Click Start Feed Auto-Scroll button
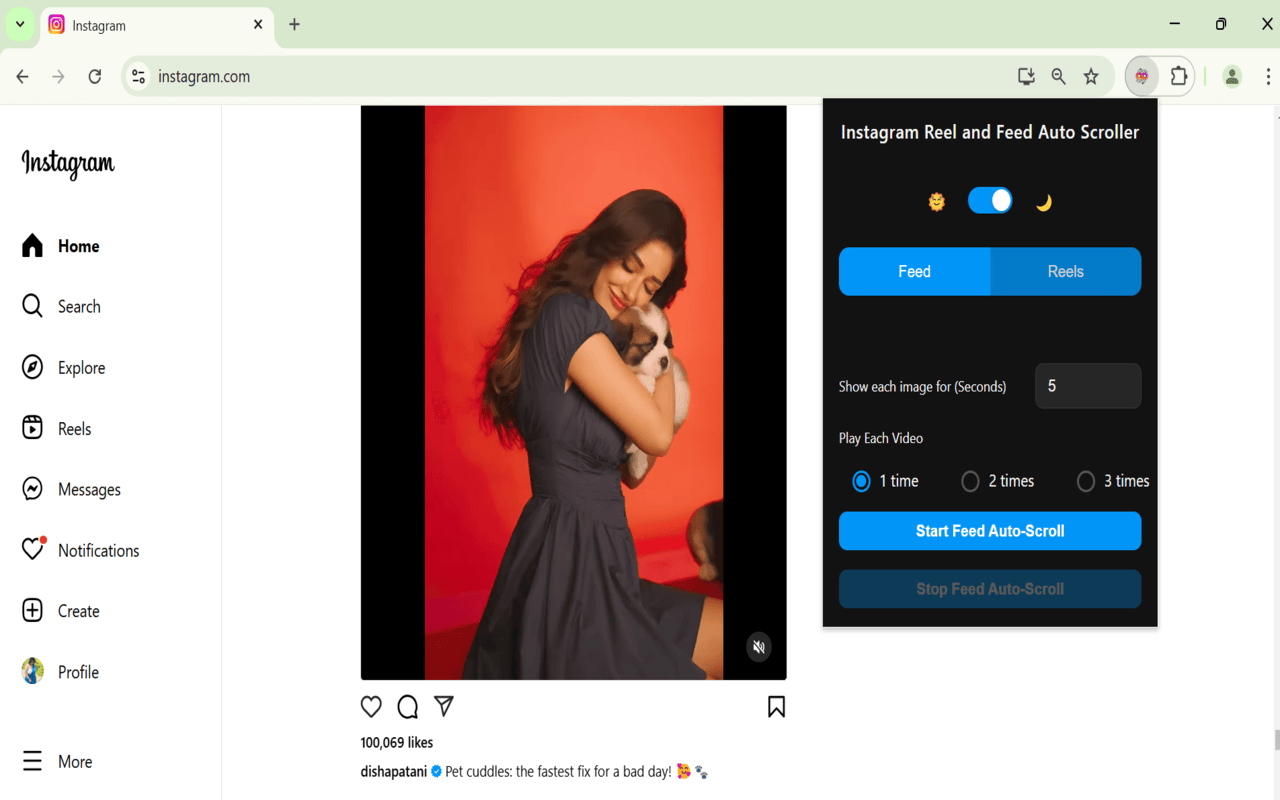This screenshot has width=1280, height=800. coord(990,531)
